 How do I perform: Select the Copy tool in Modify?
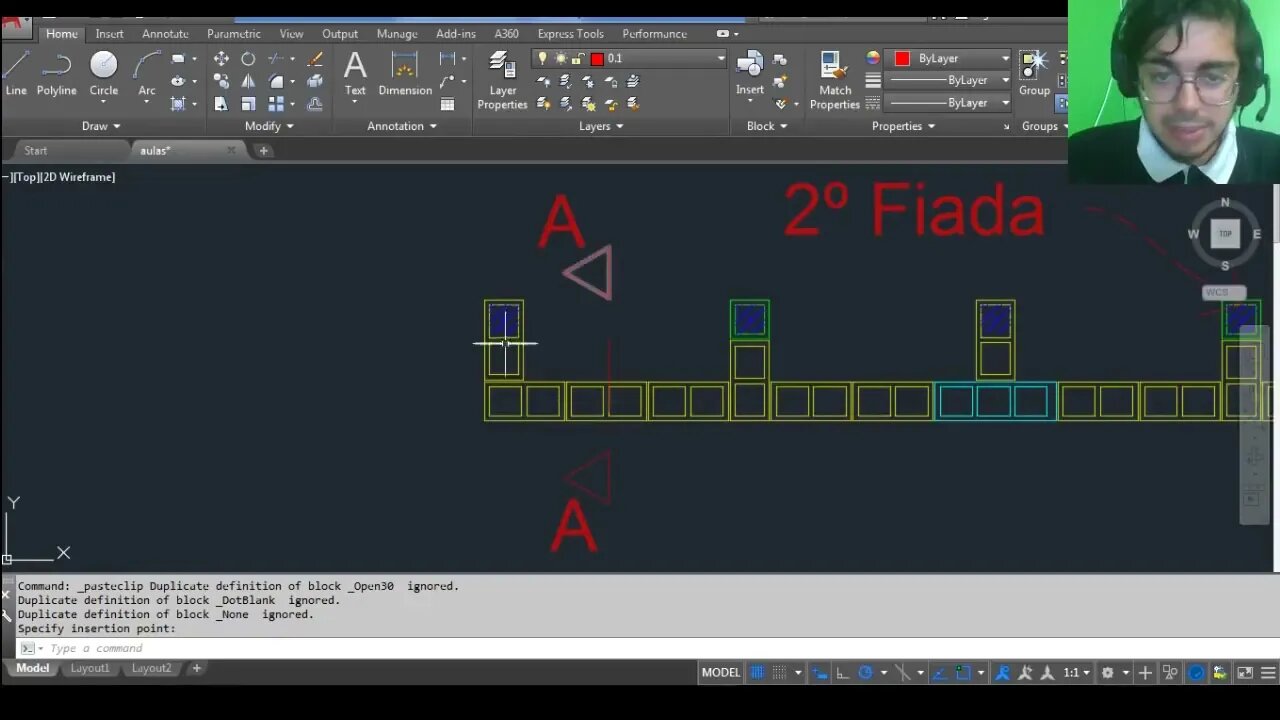coord(221,81)
